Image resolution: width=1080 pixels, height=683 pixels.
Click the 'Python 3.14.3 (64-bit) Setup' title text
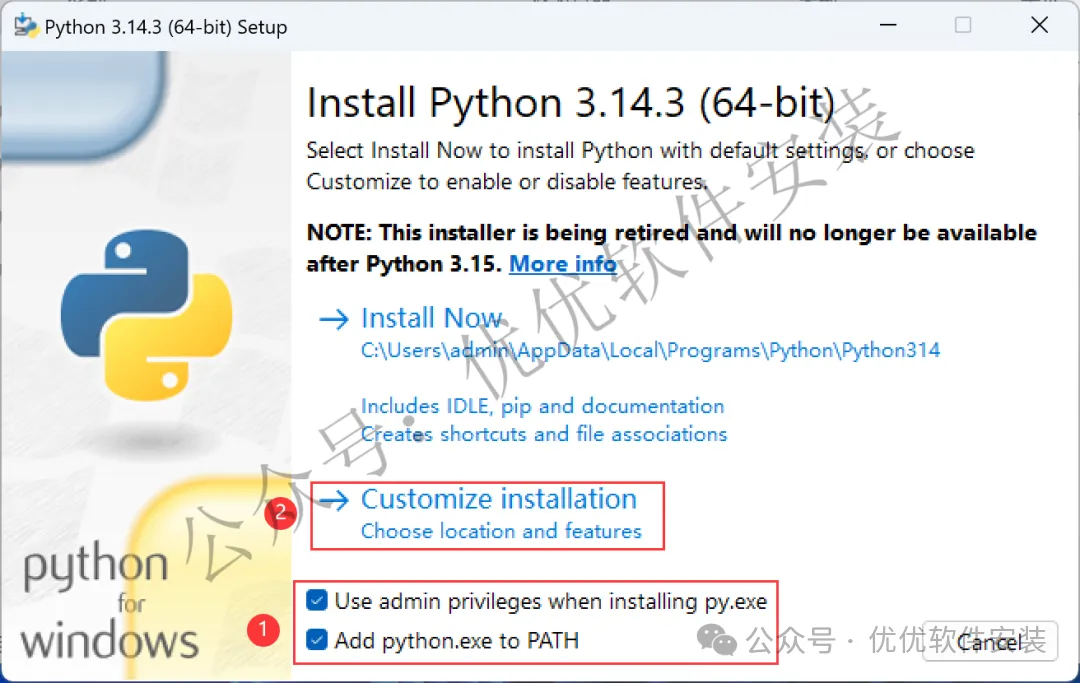pos(166,27)
